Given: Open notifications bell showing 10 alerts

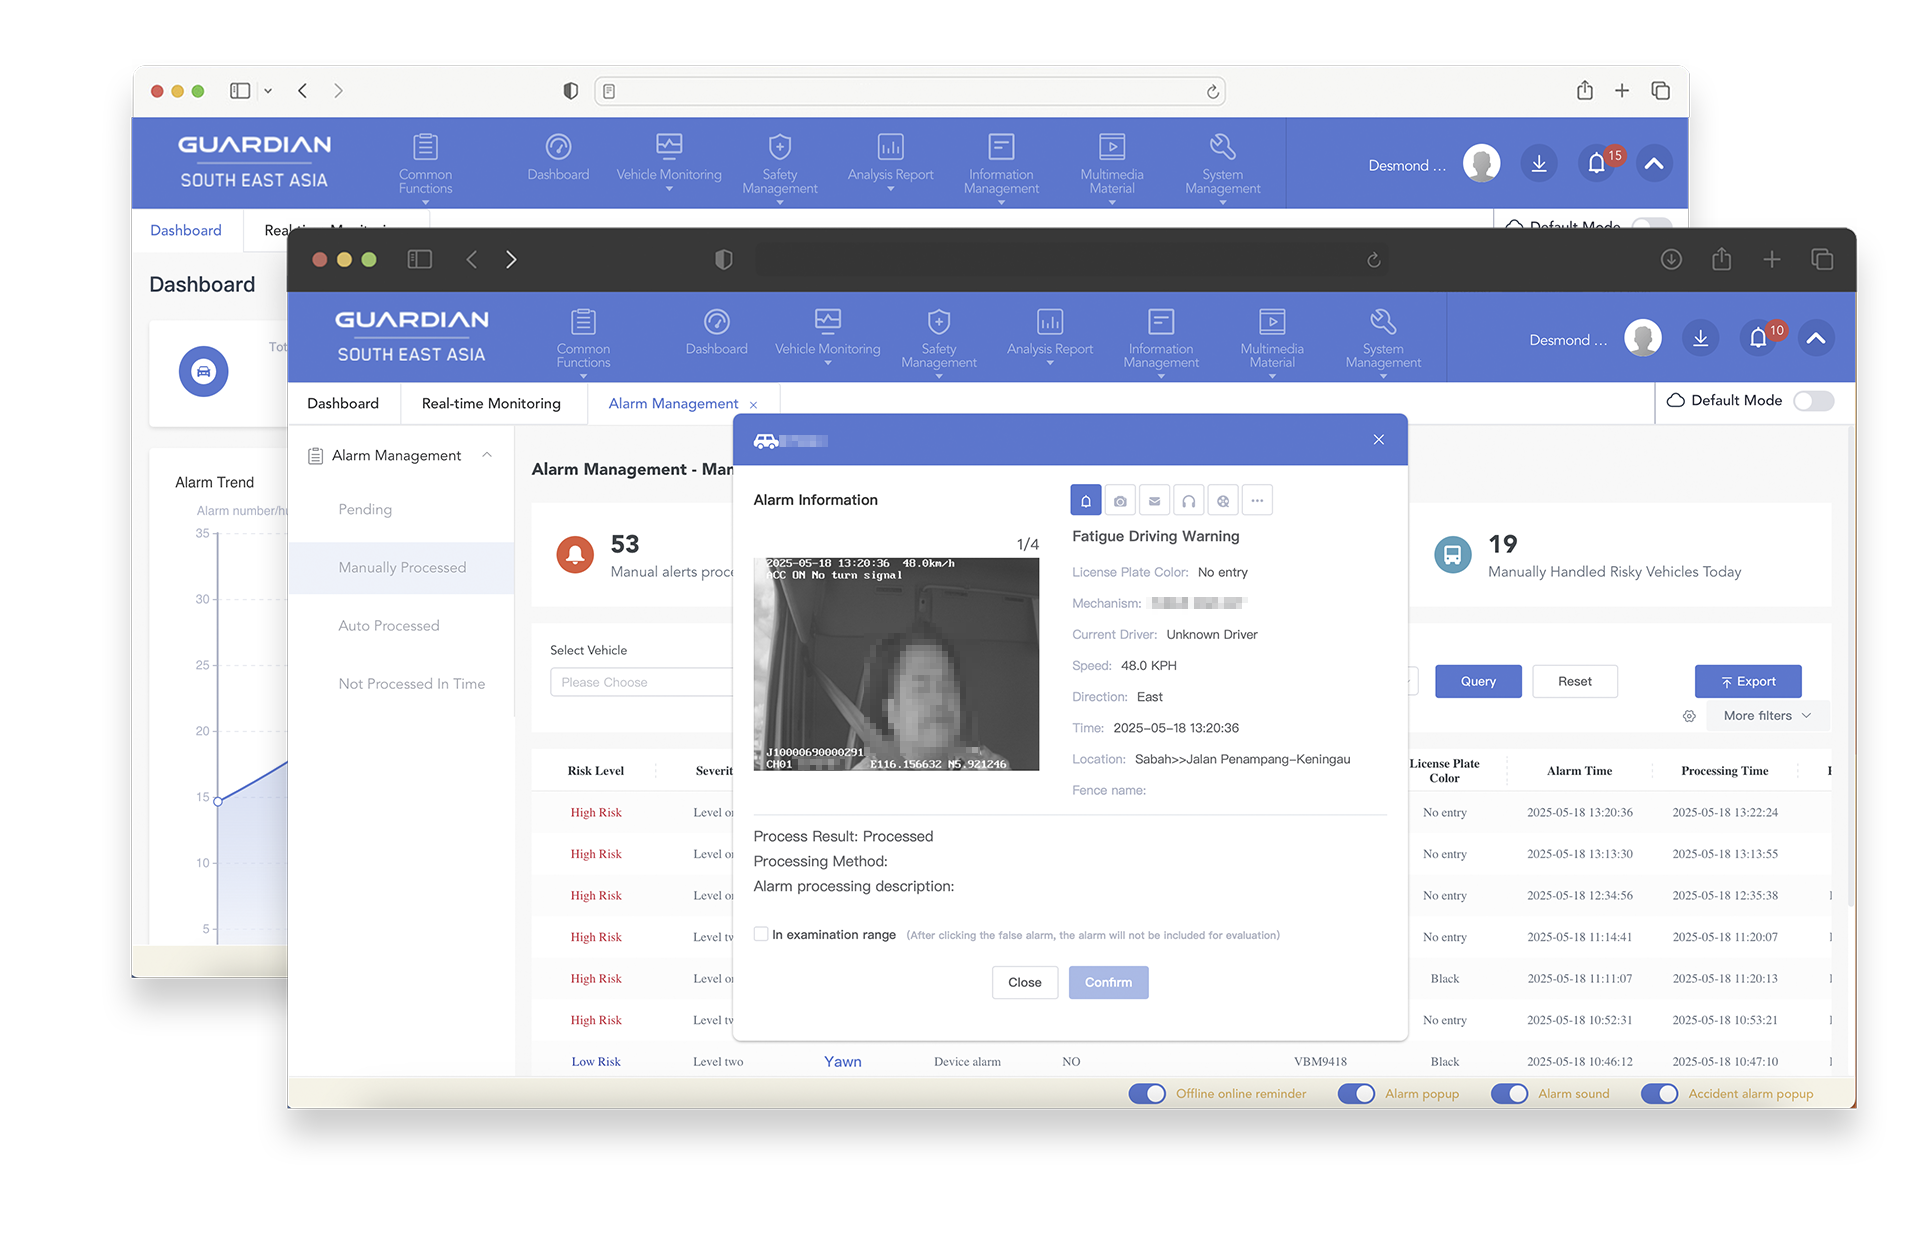Looking at the screenshot, I should [x=1758, y=339].
